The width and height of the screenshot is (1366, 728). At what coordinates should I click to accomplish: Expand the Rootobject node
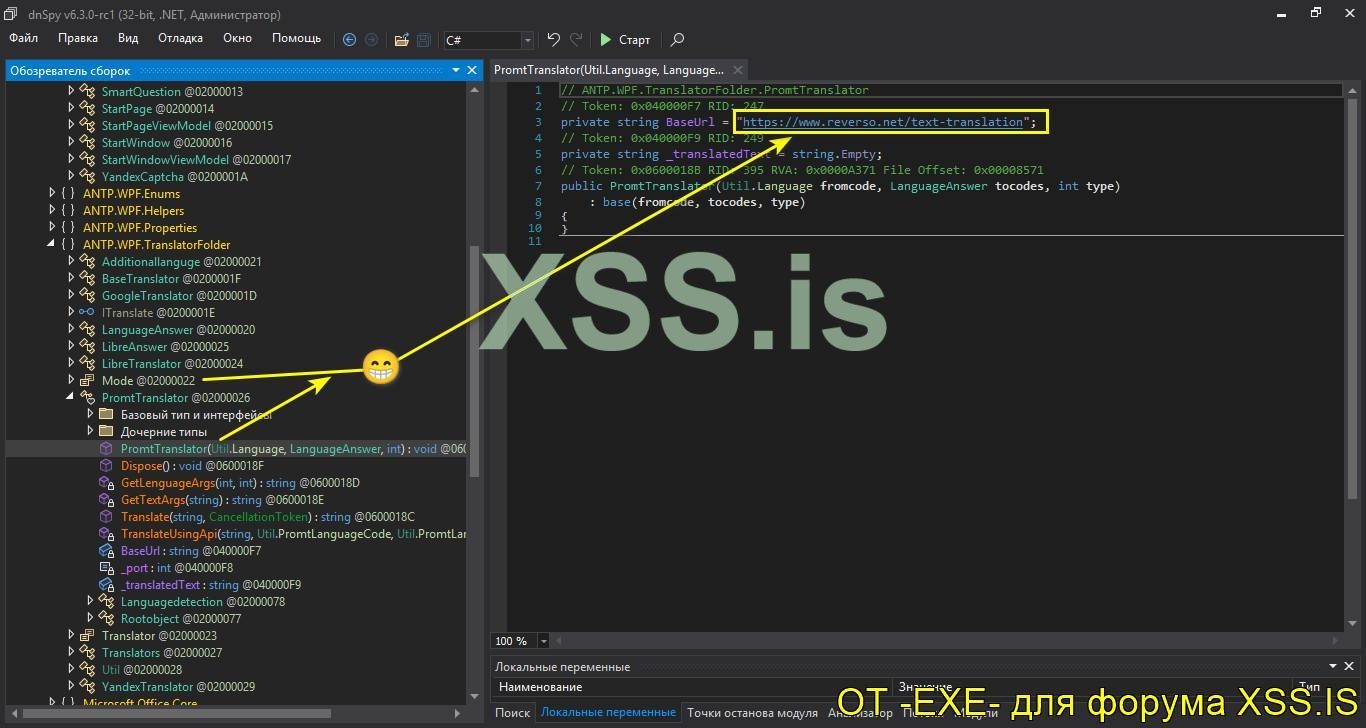90,619
